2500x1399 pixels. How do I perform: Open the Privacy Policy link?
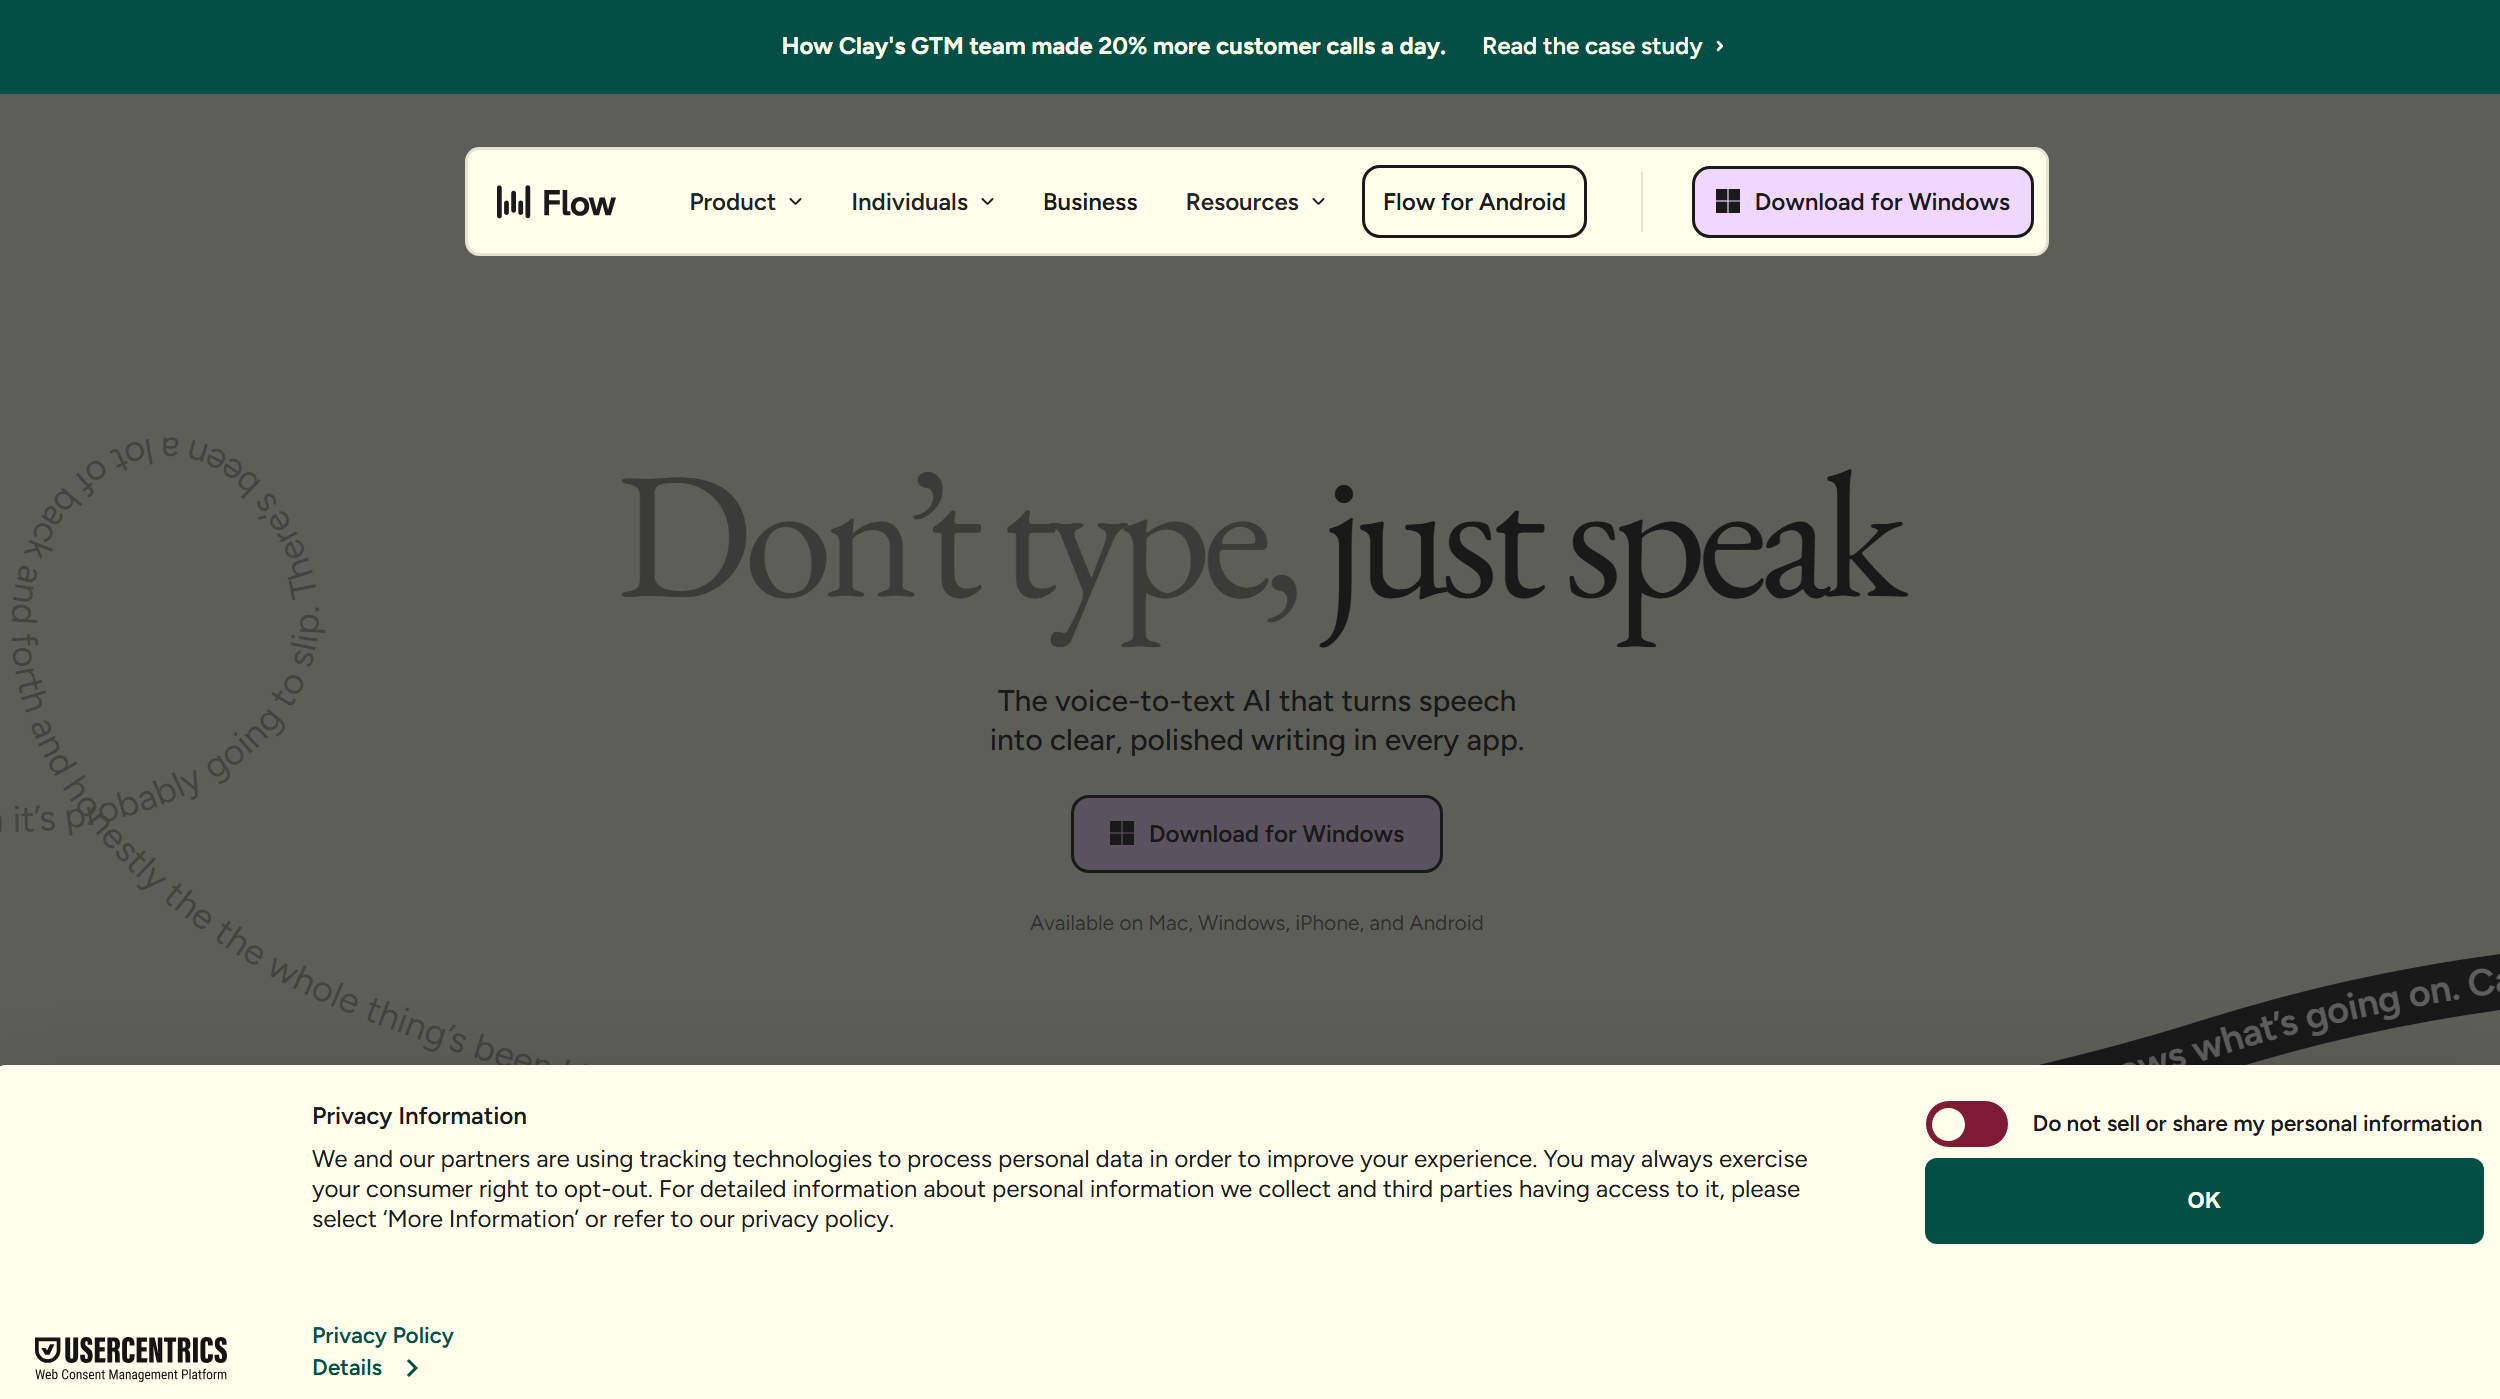pos(383,1336)
